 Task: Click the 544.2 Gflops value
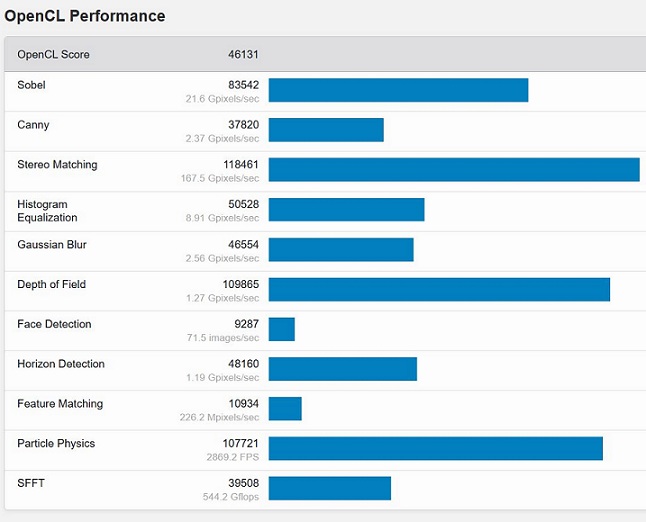231,497
